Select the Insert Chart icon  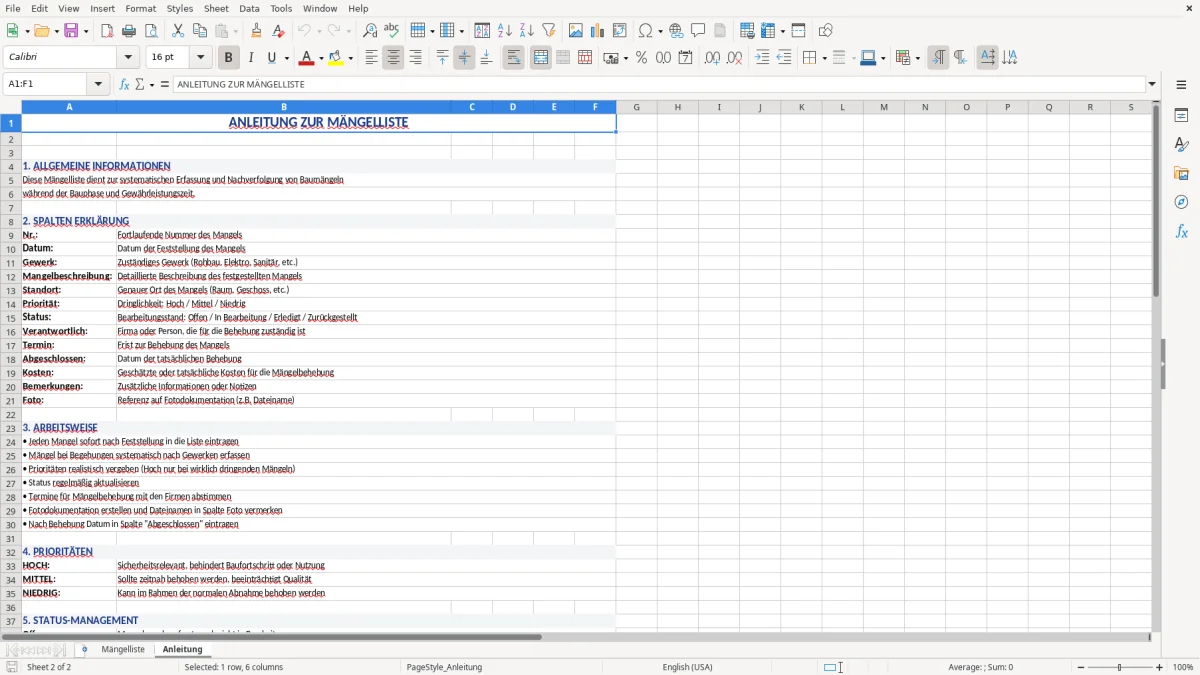click(x=597, y=30)
